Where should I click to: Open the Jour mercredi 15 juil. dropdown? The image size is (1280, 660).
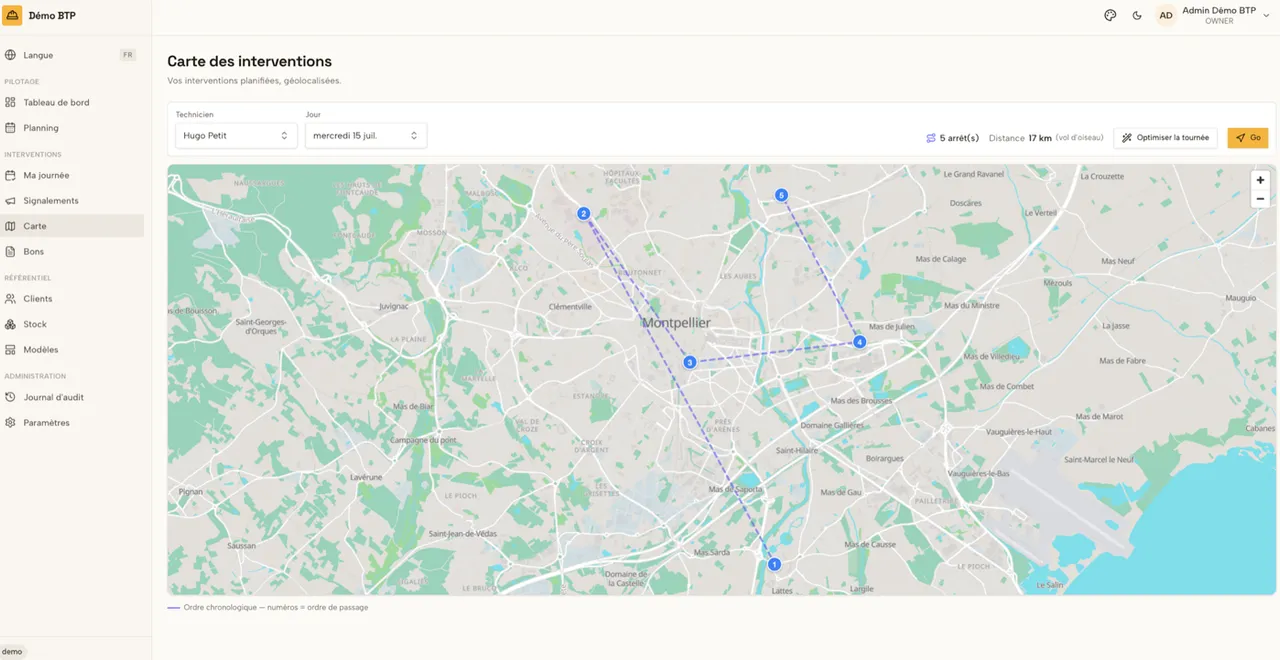[366, 135]
